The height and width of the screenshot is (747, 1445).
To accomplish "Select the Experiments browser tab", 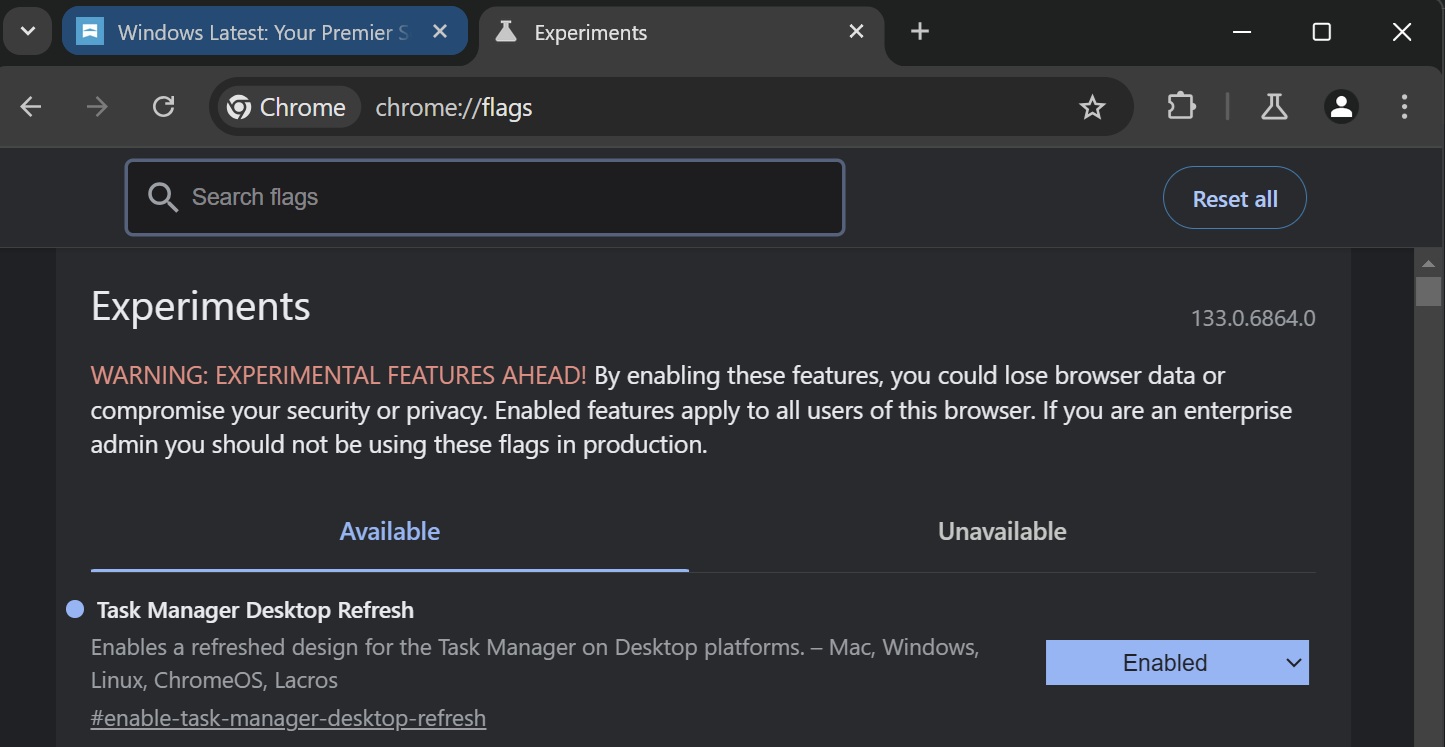I will pos(680,32).
